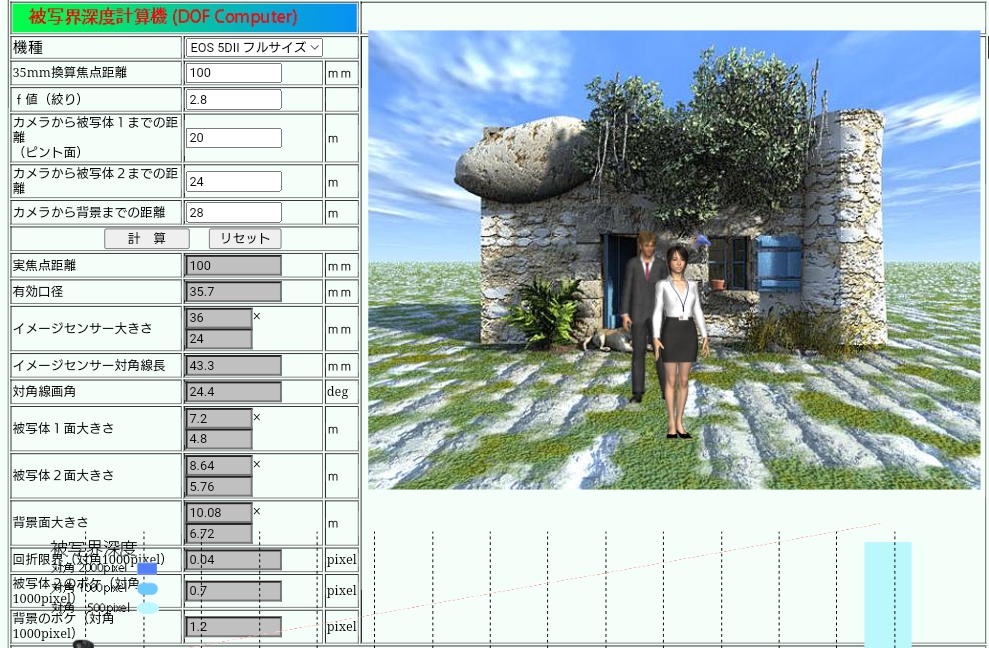Screen dimensions: 989x648
Task: Click the 機種 label cell
Action: (96, 47)
